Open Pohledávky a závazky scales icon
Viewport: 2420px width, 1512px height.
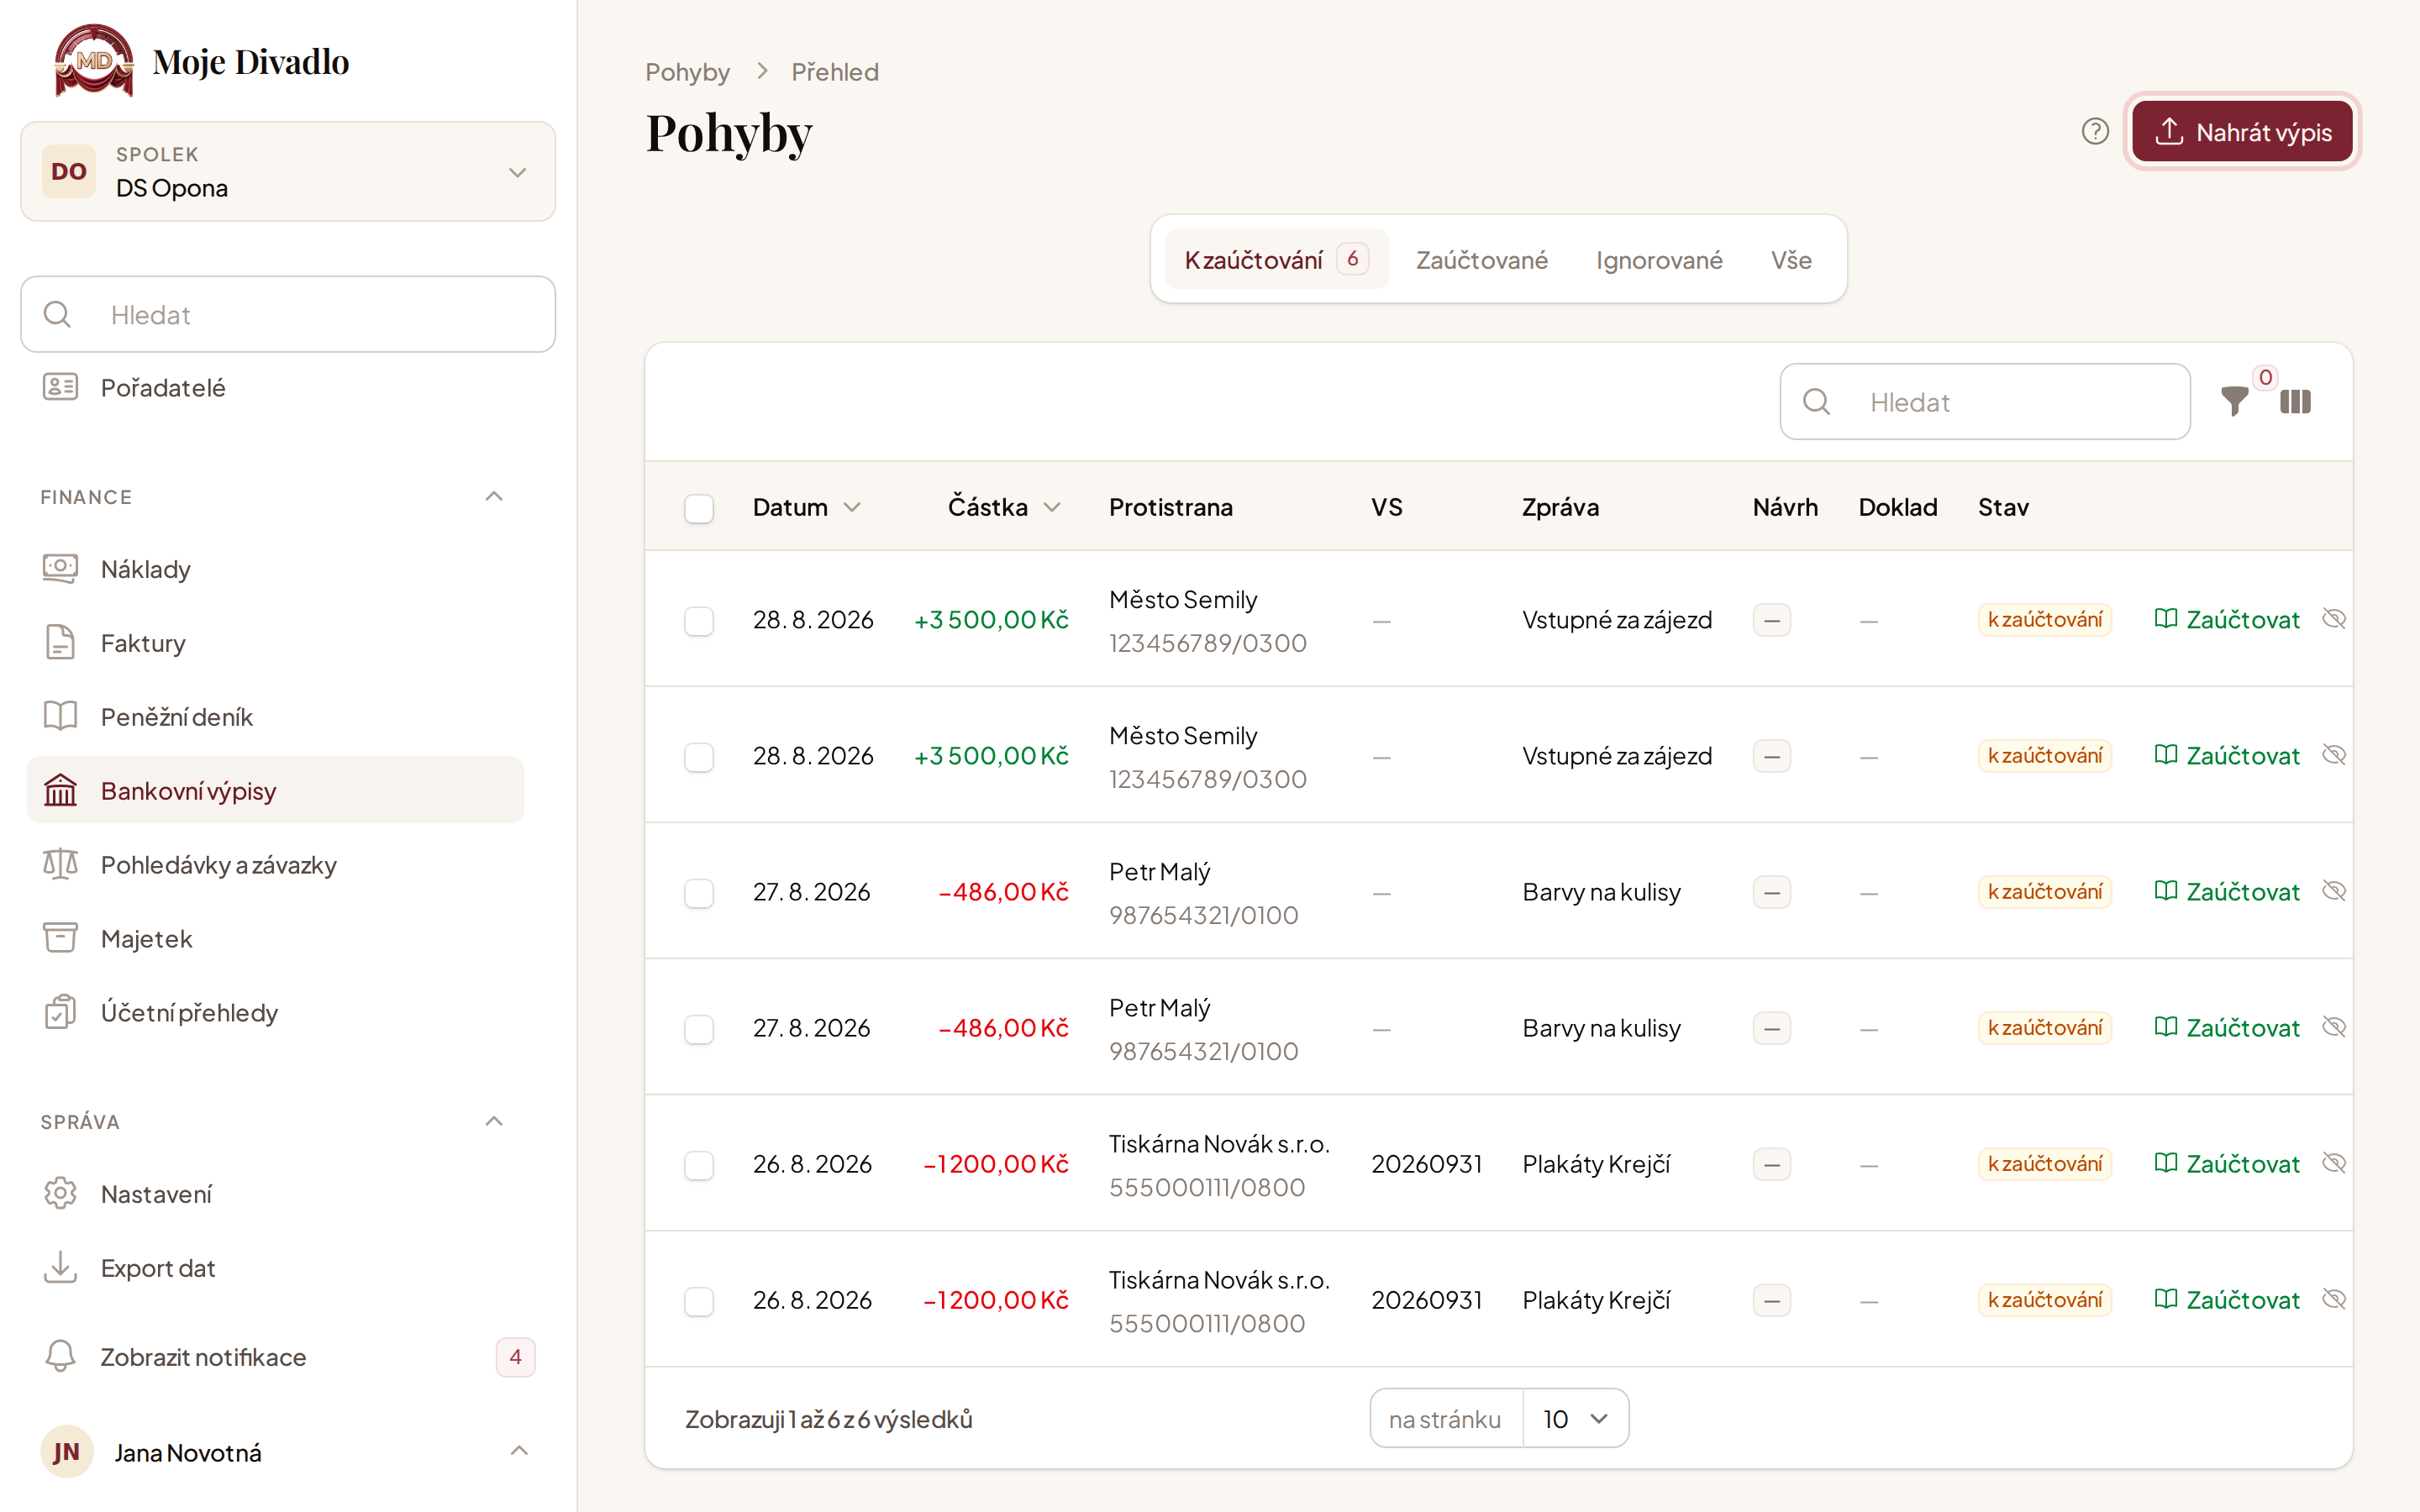(60, 865)
